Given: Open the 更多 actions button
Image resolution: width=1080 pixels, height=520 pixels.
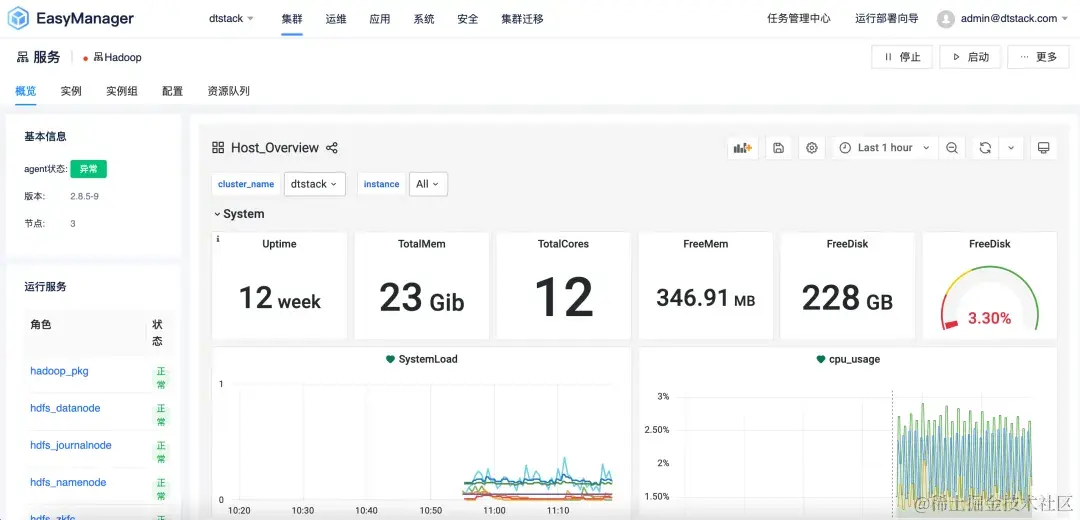Looking at the screenshot, I should [1038, 57].
